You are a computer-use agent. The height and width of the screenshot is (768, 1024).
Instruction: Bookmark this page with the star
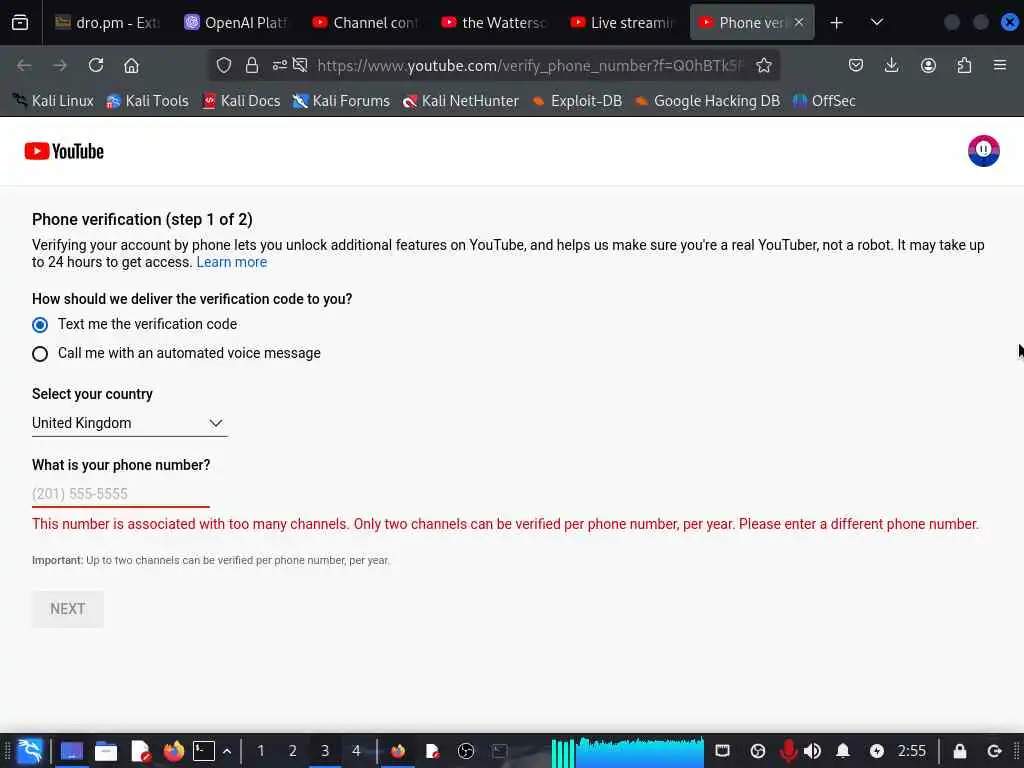(763, 65)
